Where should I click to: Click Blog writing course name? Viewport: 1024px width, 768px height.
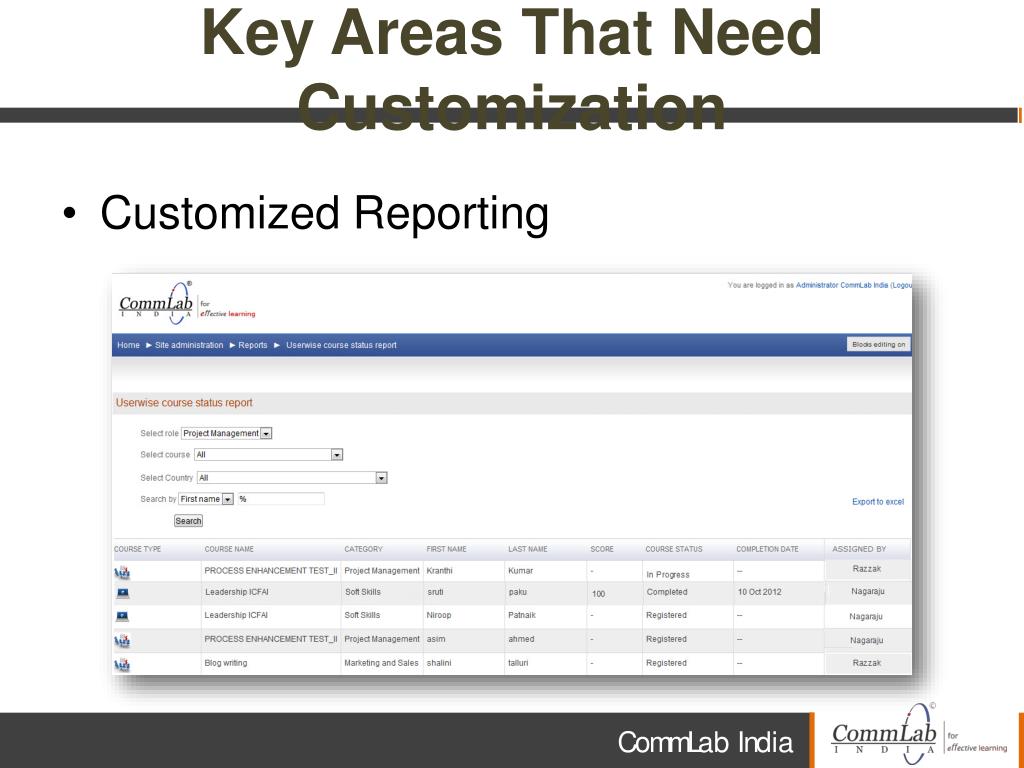tap(225, 663)
